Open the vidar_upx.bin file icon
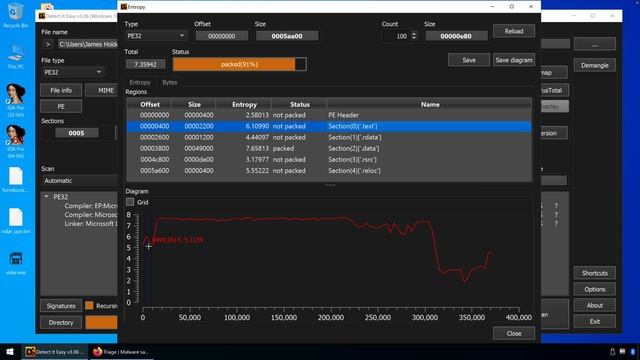The width and height of the screenshot is (640, 360). pyautogui.click(x=16, y=221)
